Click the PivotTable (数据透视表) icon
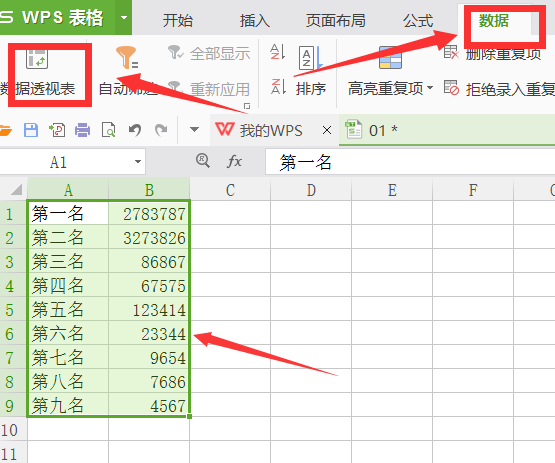Viewport: 555px width, 463px height. (37, 59)
